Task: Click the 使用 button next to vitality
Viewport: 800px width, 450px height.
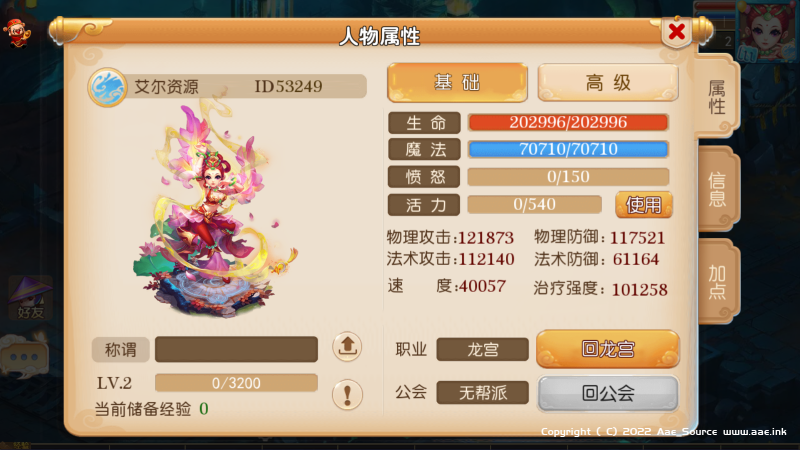Action: [x=643, y=205]
